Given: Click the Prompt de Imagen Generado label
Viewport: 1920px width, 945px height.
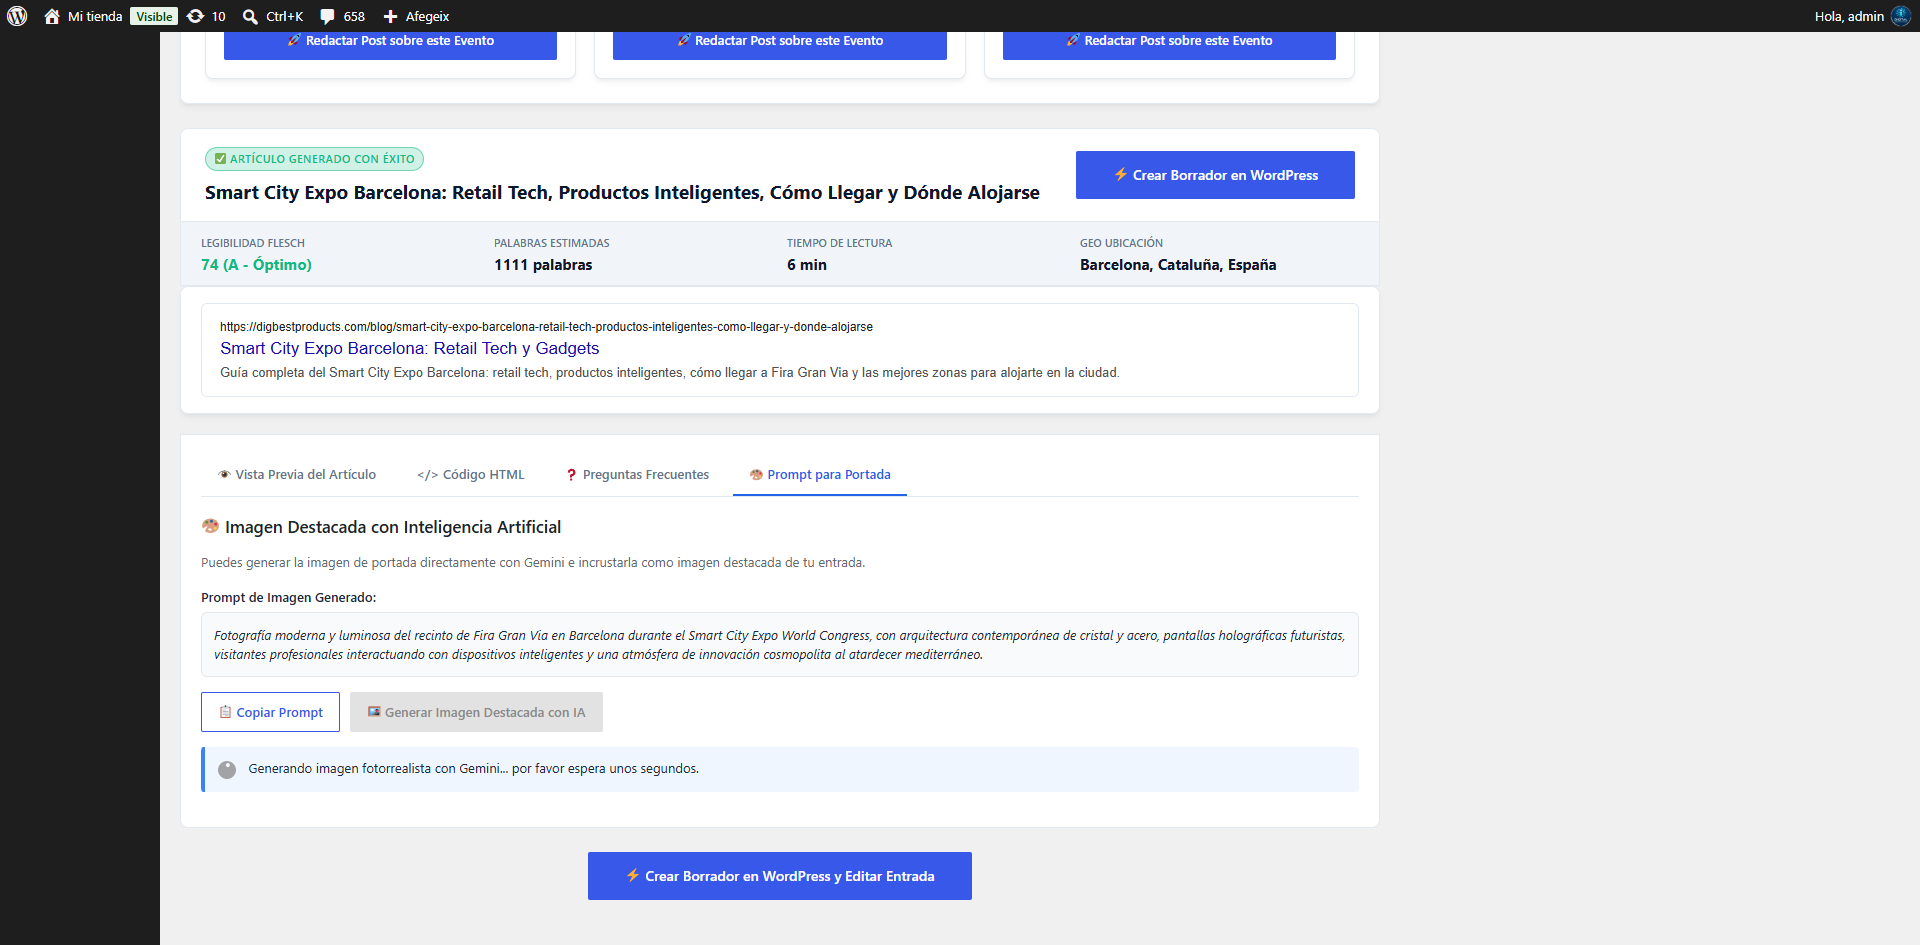Looking at the screenshot, I should tap(289, 598).
